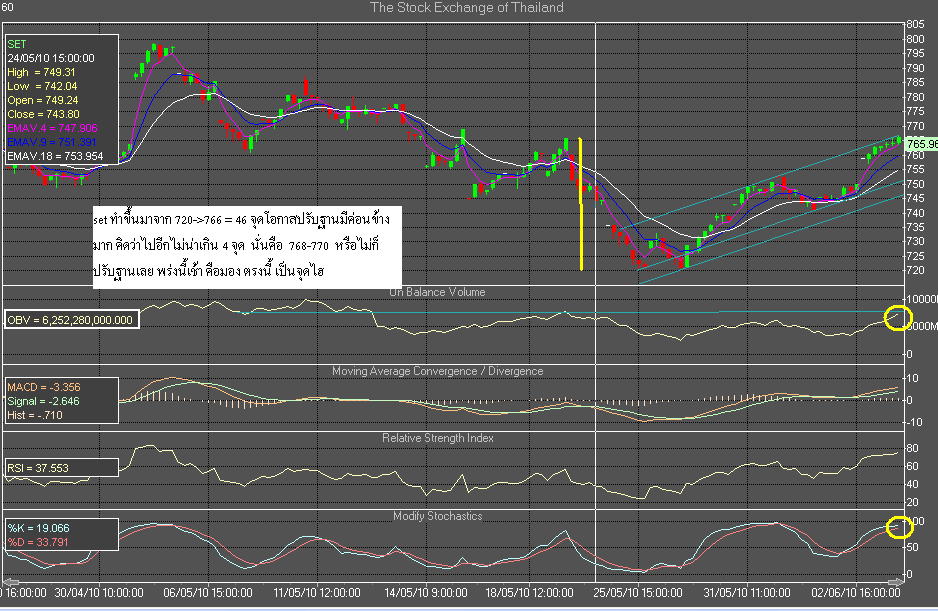Click the MACD = -3.356 readout
This screenshot has height=611, width=938.
(x=44, y=387)
